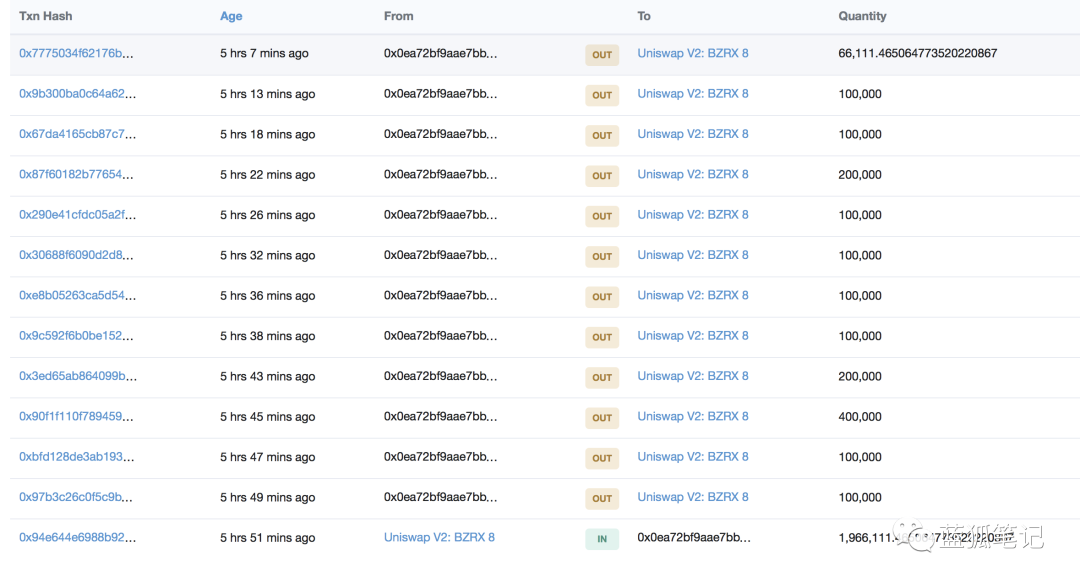Select the To address 0x0ea72bf9aae7bb... in the last row
Screen dimensions: 1080x584
tap(694, 537)
